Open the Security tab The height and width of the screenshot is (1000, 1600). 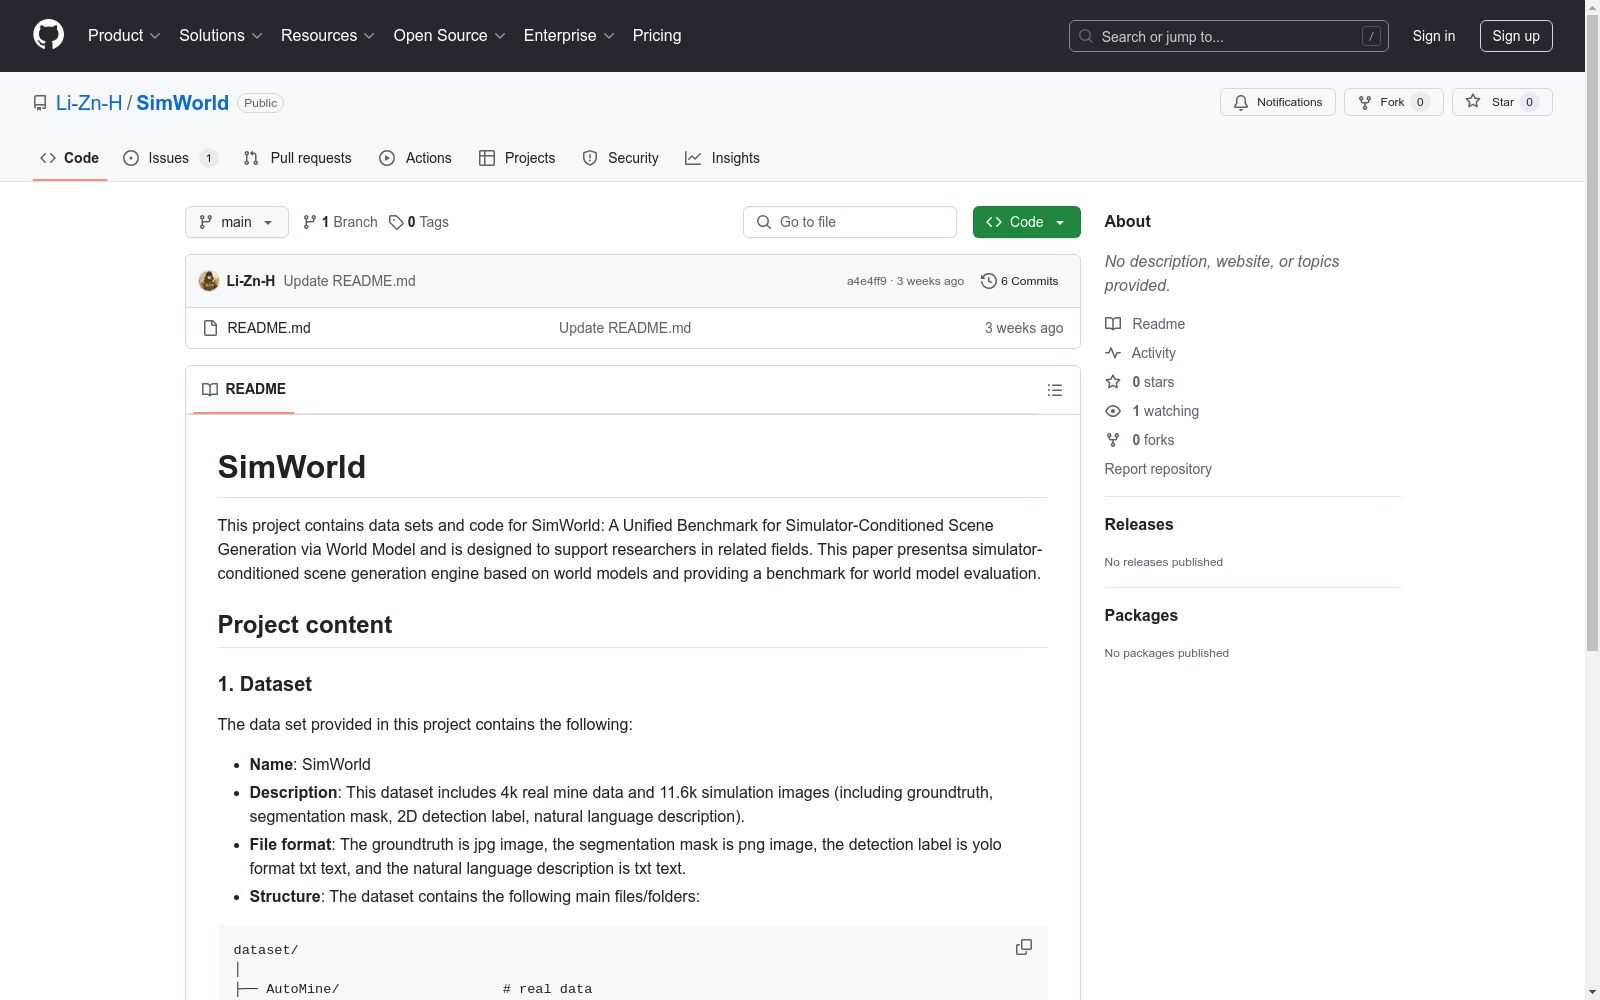tap(621, 158)
